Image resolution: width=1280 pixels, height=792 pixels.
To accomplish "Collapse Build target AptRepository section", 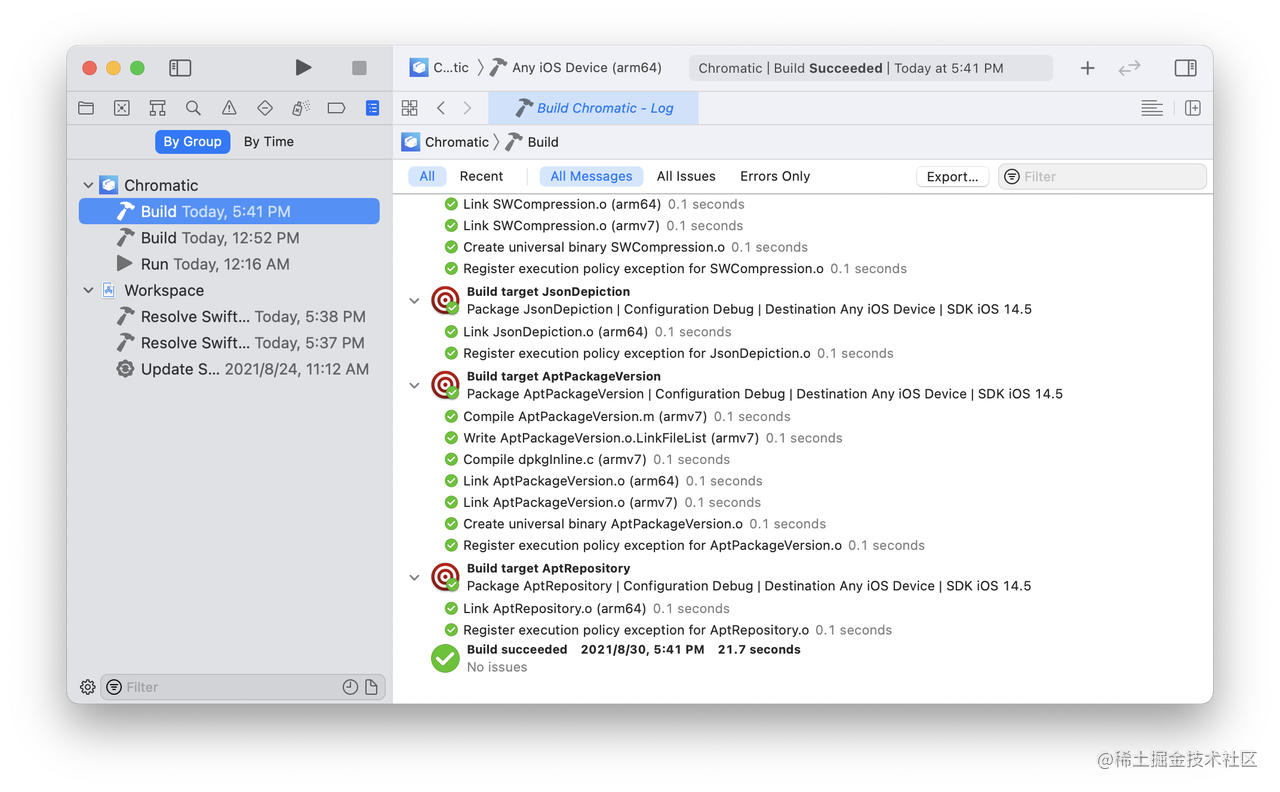I will click(x=414, y=577).
